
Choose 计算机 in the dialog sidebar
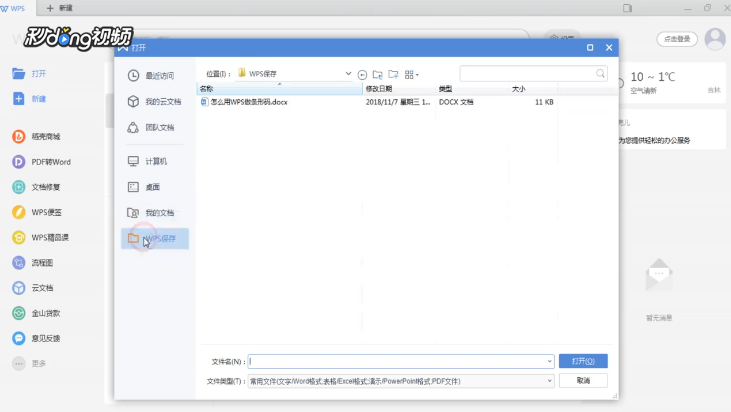coord(148,161)
